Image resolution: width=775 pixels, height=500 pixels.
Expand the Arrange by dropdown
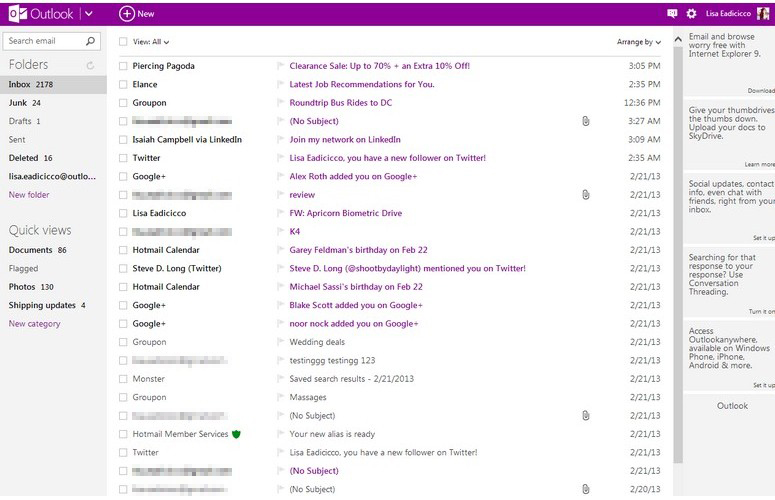[639, 42]
